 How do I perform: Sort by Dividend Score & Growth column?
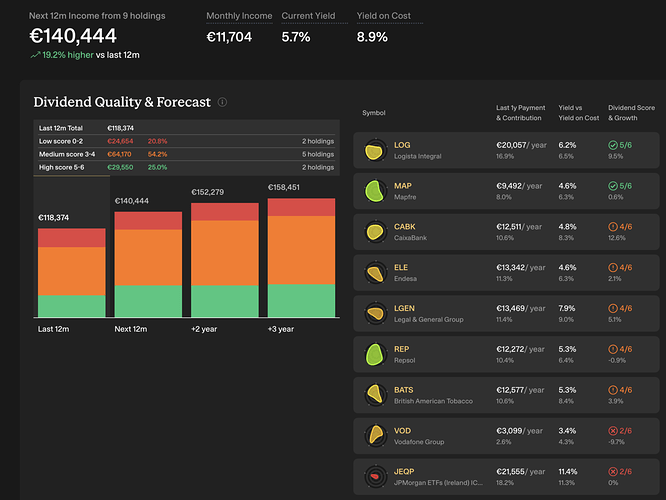(x=630, y=113)
